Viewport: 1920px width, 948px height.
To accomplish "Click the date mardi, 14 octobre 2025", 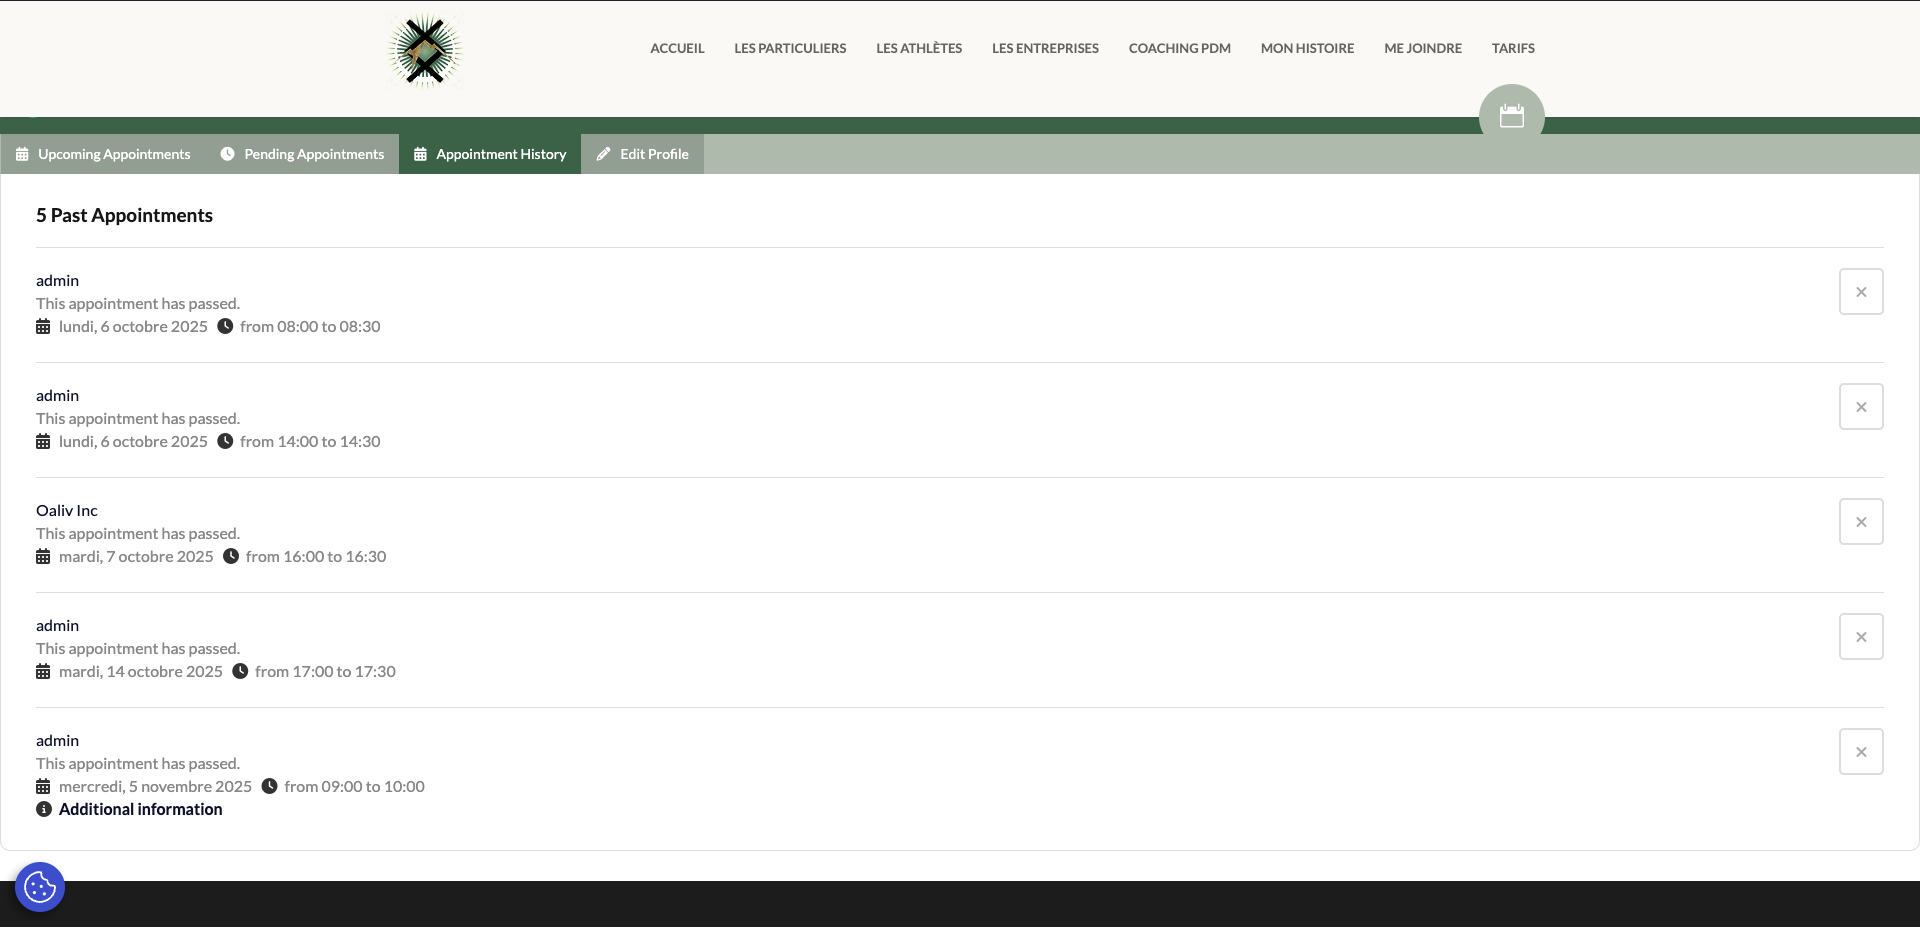I will click(x=141, y=671).
